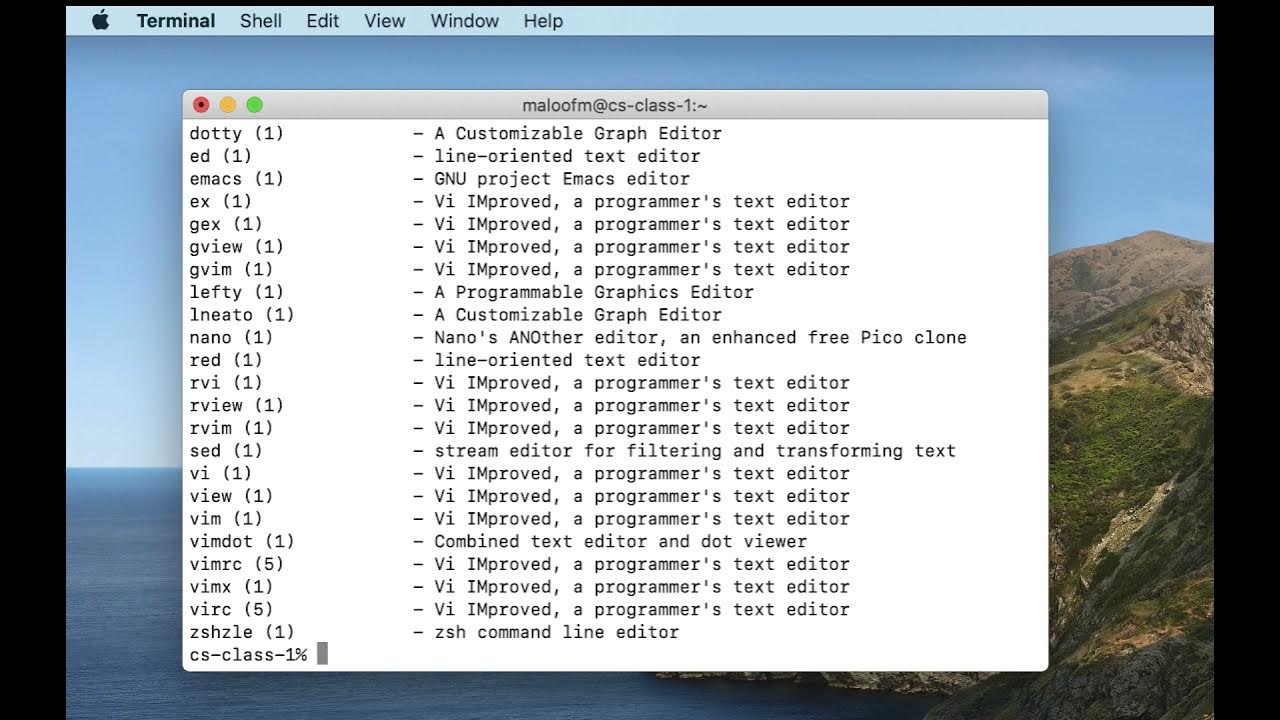Click the emacs (1) entry
This screenshot has width=1280, height=720.
click(237, 179)
